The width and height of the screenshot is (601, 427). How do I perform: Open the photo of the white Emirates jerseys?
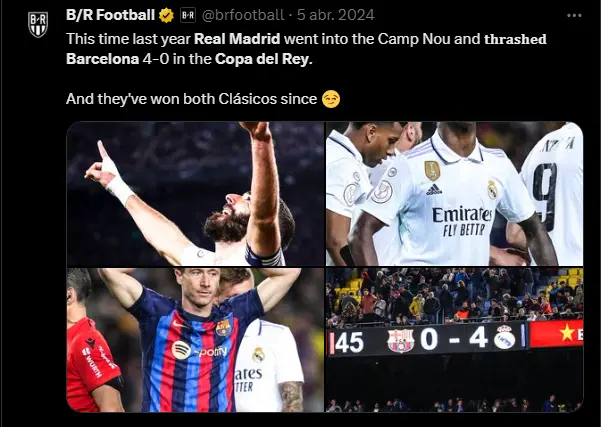pos(455,194)
